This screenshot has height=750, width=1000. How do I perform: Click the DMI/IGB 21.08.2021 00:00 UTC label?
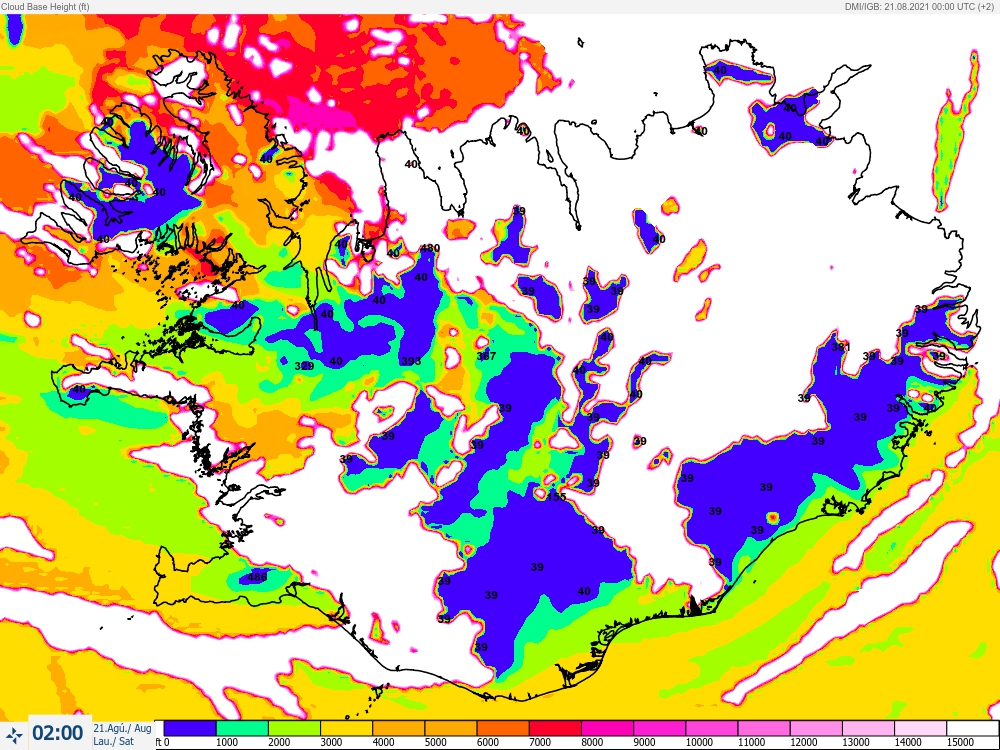point(920,6)
